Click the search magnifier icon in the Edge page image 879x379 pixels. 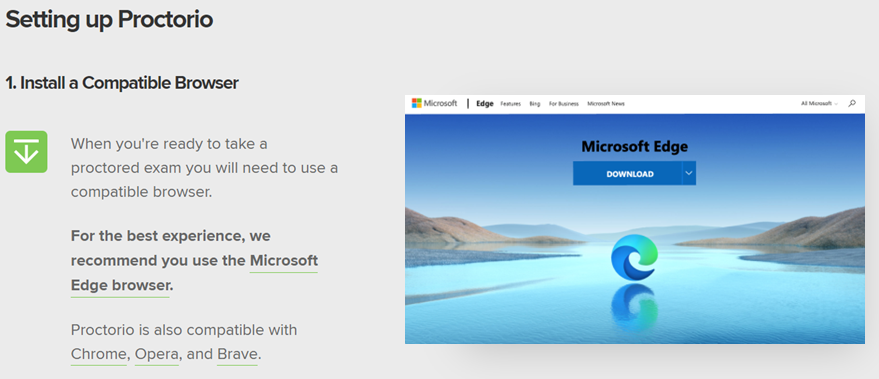852,104
